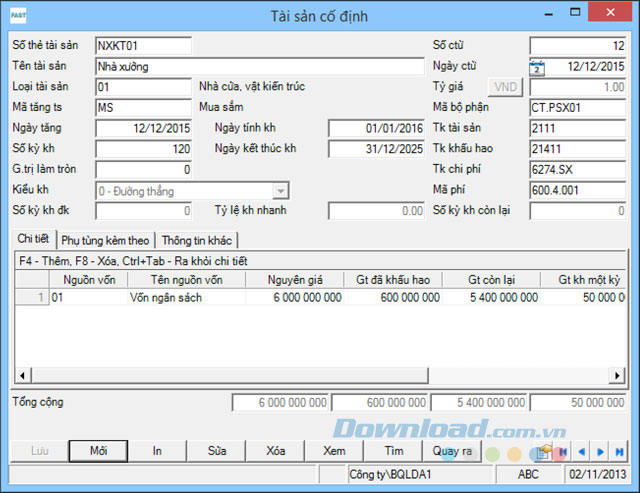Screen dimensions: 640x493
Task: Click the Mã tăng ts field 'MS'
Action: point(143,108)
